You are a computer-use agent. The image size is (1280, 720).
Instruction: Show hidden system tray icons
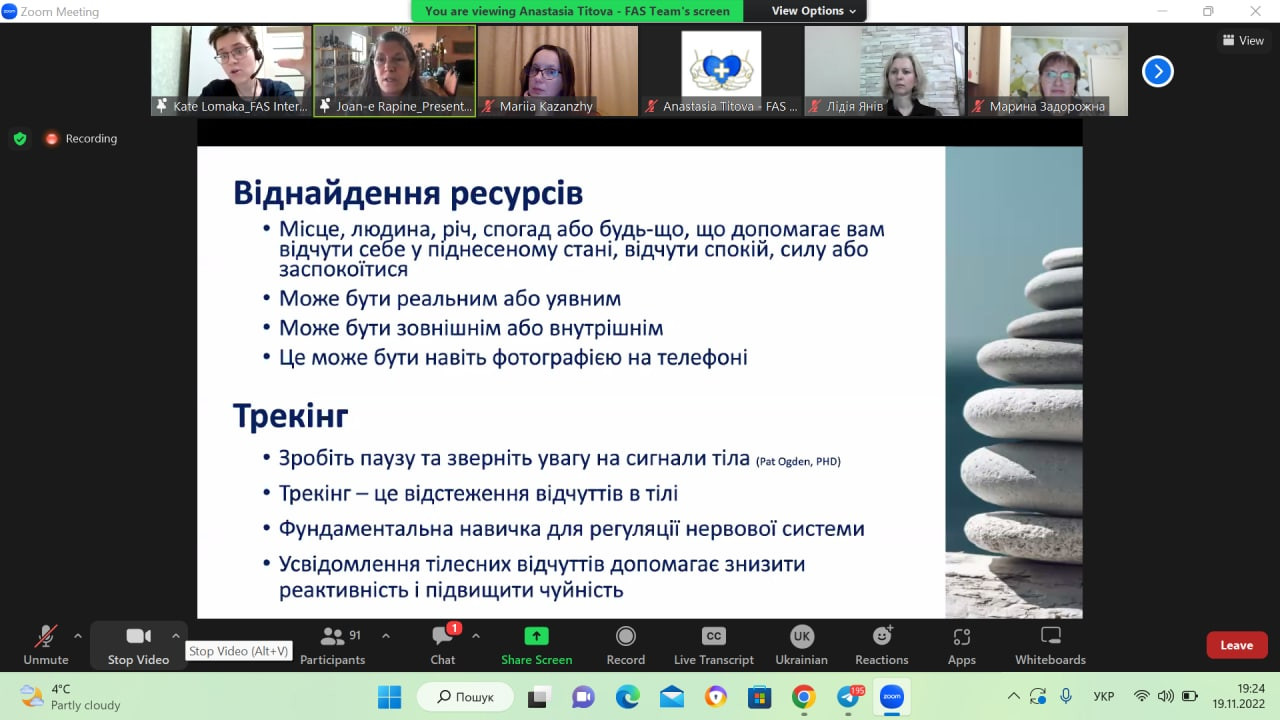1014,696
